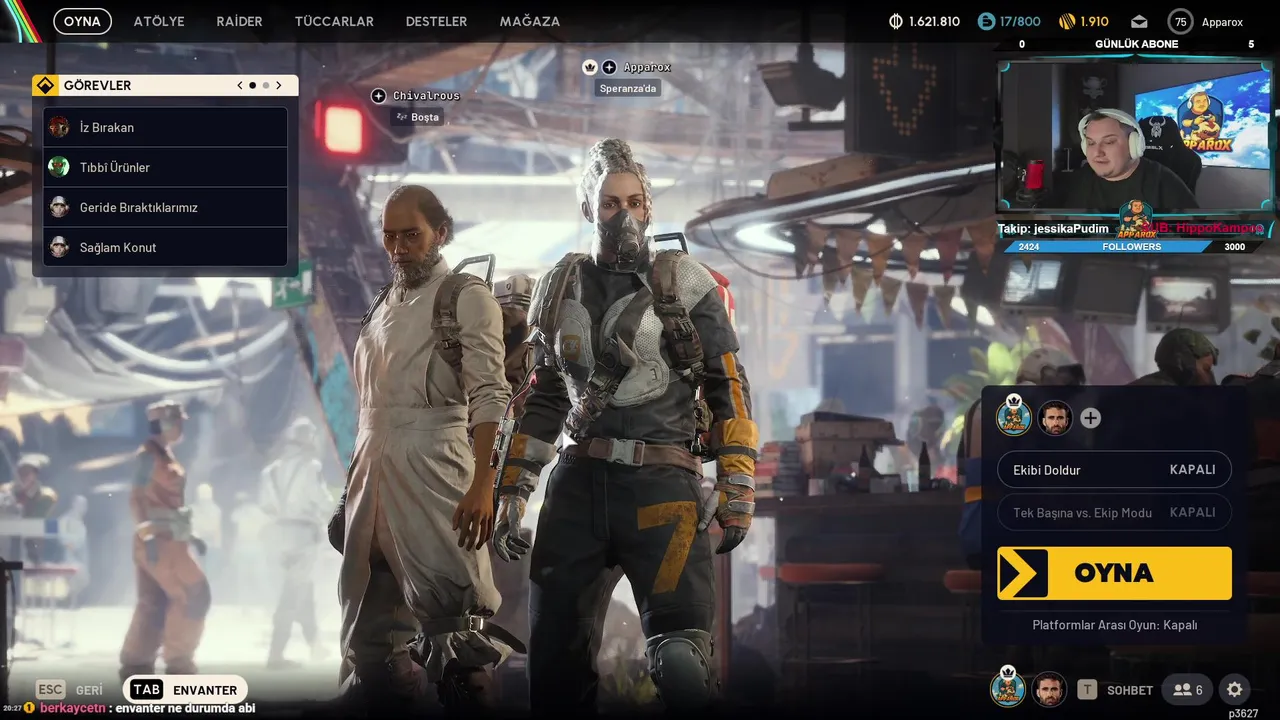Open the settings gear icon
Image resolution: width=1280 pixels, height=720 pixels.
[1235, 689]
